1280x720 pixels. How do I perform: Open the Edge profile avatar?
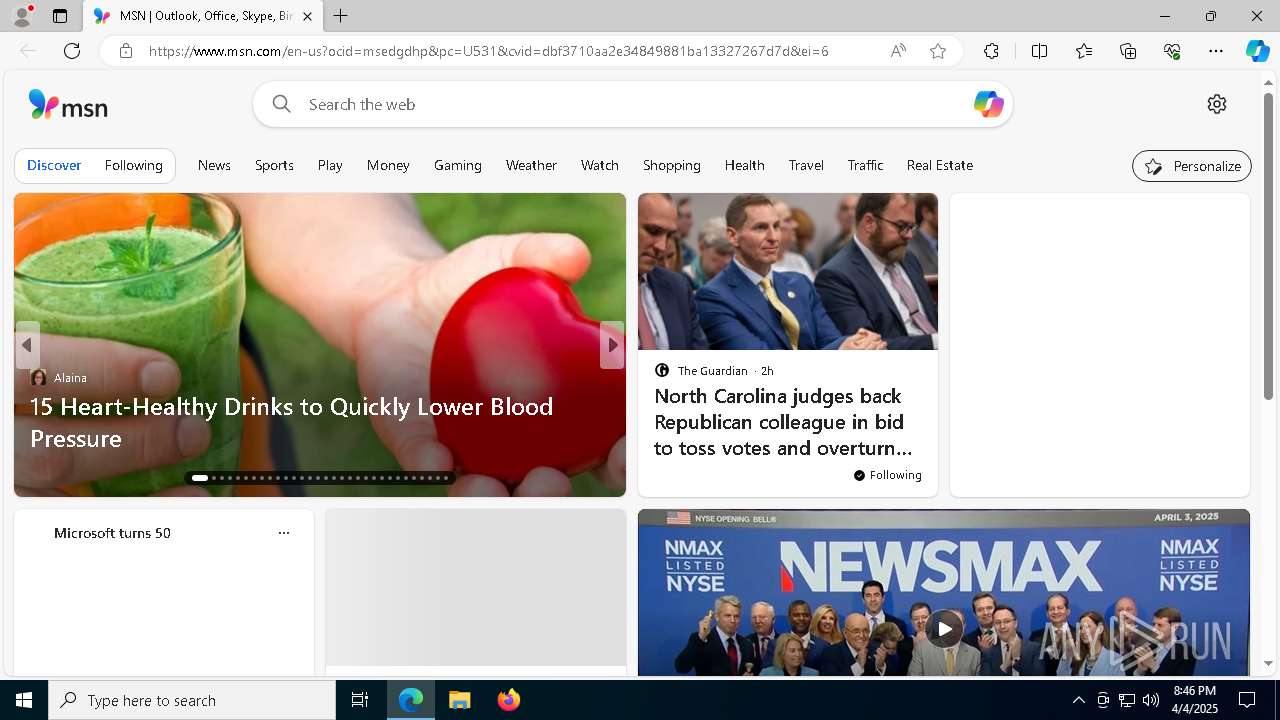coord(21,16)
